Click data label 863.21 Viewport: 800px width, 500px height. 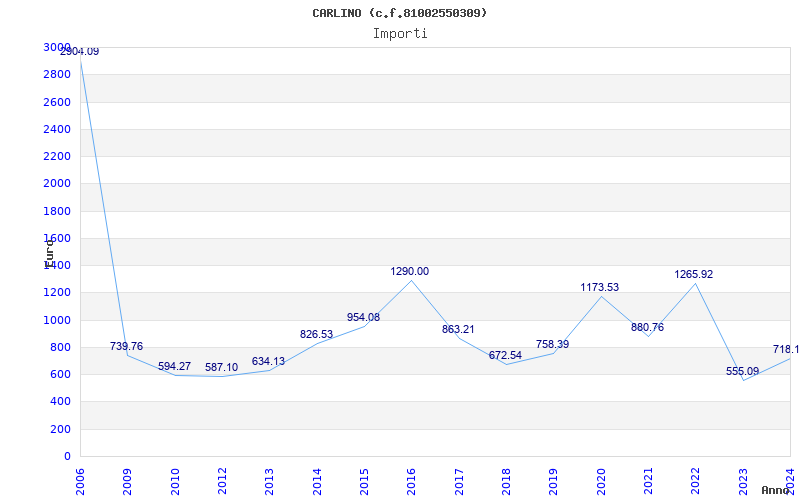458,330
